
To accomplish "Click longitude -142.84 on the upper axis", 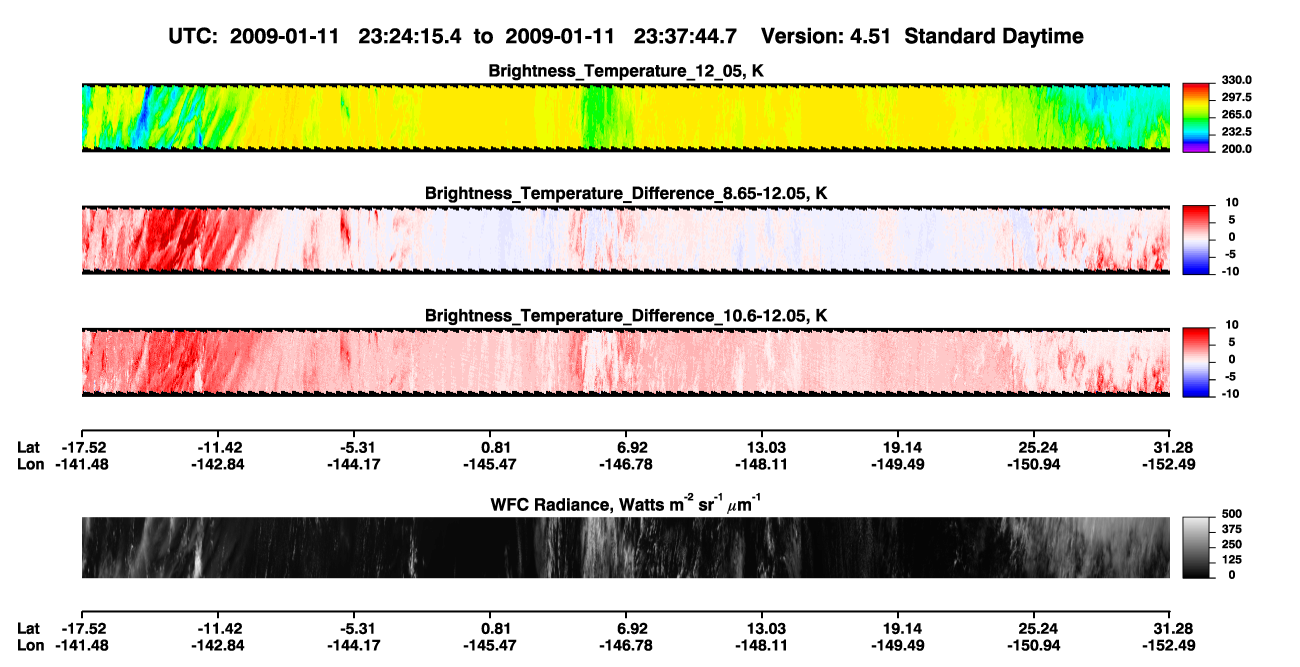I will pyautogui.click(x=218, y=464).
